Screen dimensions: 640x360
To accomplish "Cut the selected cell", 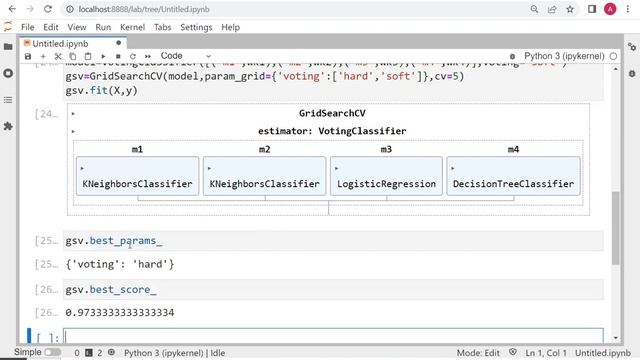I will pyautogui.click(x=58, y=56).
